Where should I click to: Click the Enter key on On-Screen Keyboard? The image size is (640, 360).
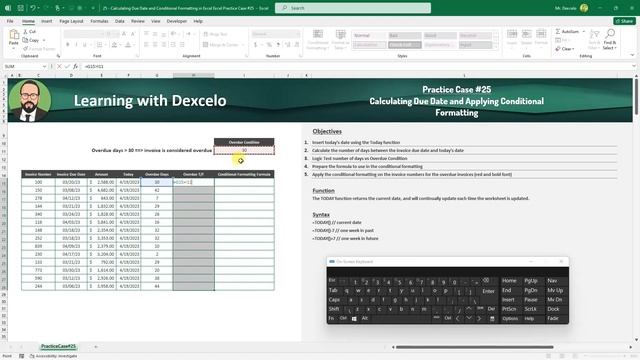coord(488,291)
